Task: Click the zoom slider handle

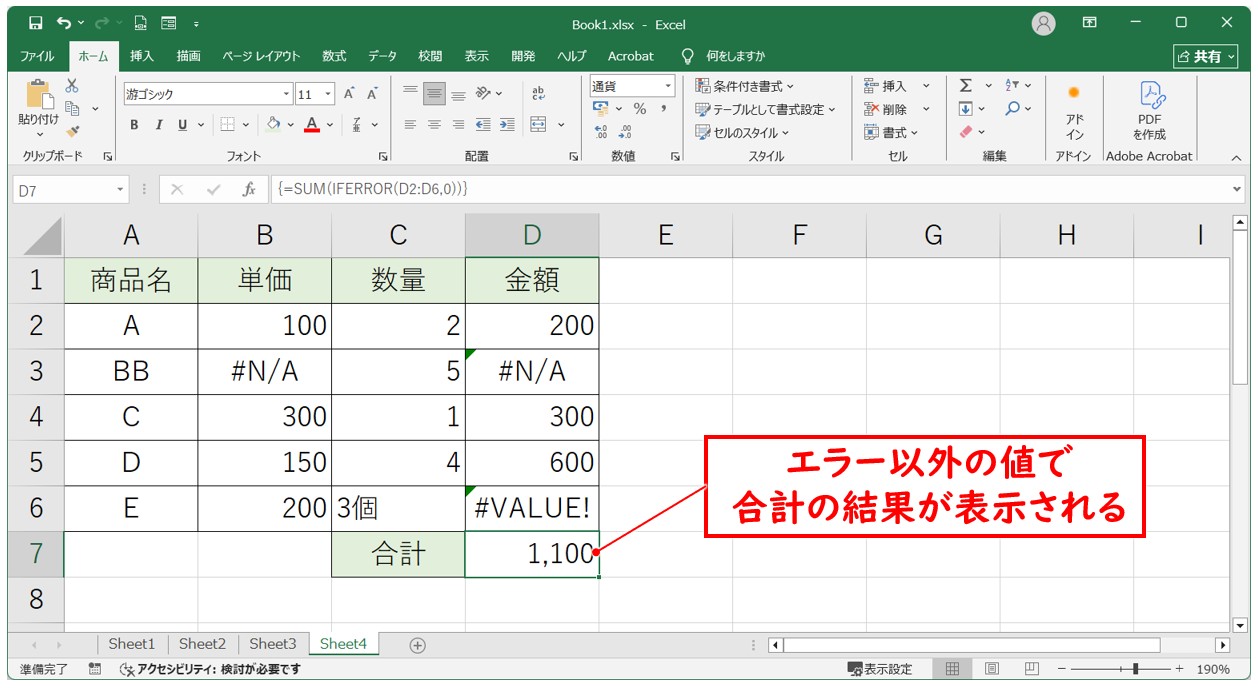Action: click(1134, 669)
